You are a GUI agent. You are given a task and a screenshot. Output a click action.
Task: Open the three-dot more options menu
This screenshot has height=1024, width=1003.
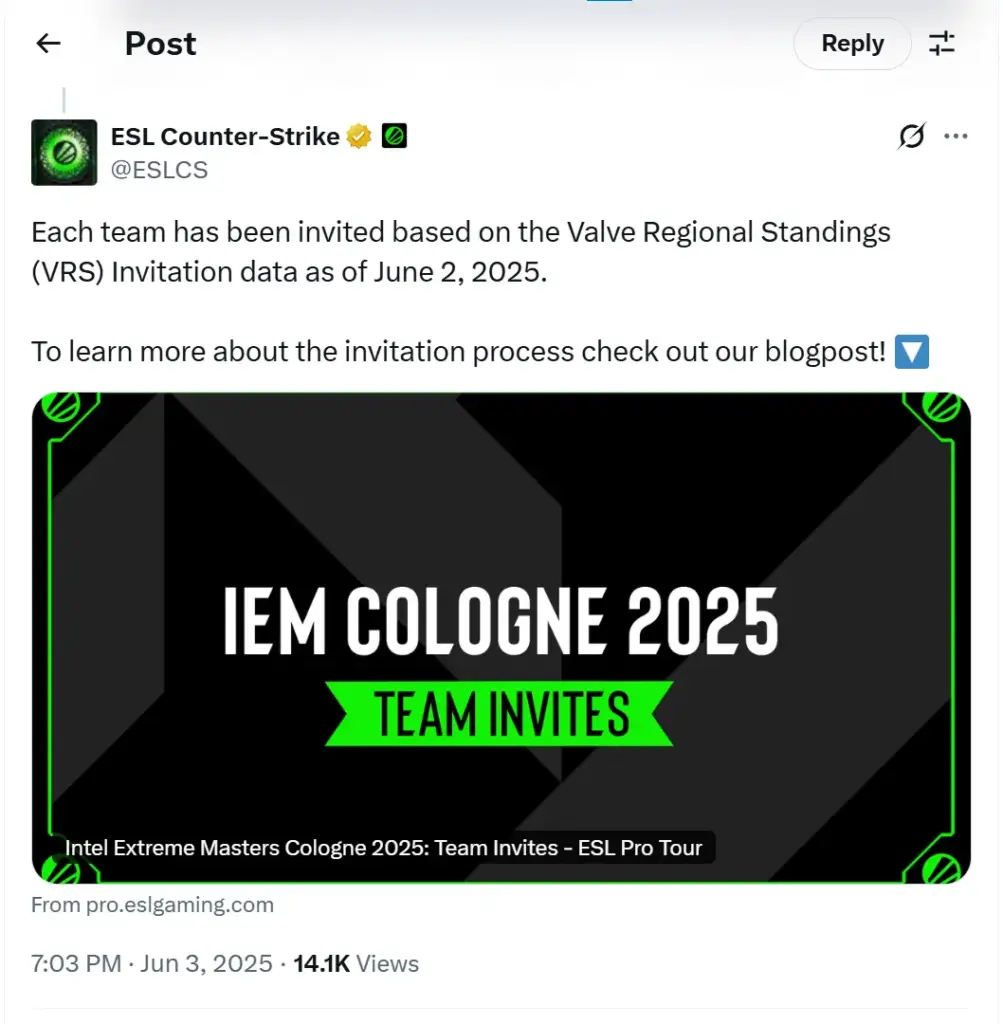pyautogui.click(x=955, y=136)
